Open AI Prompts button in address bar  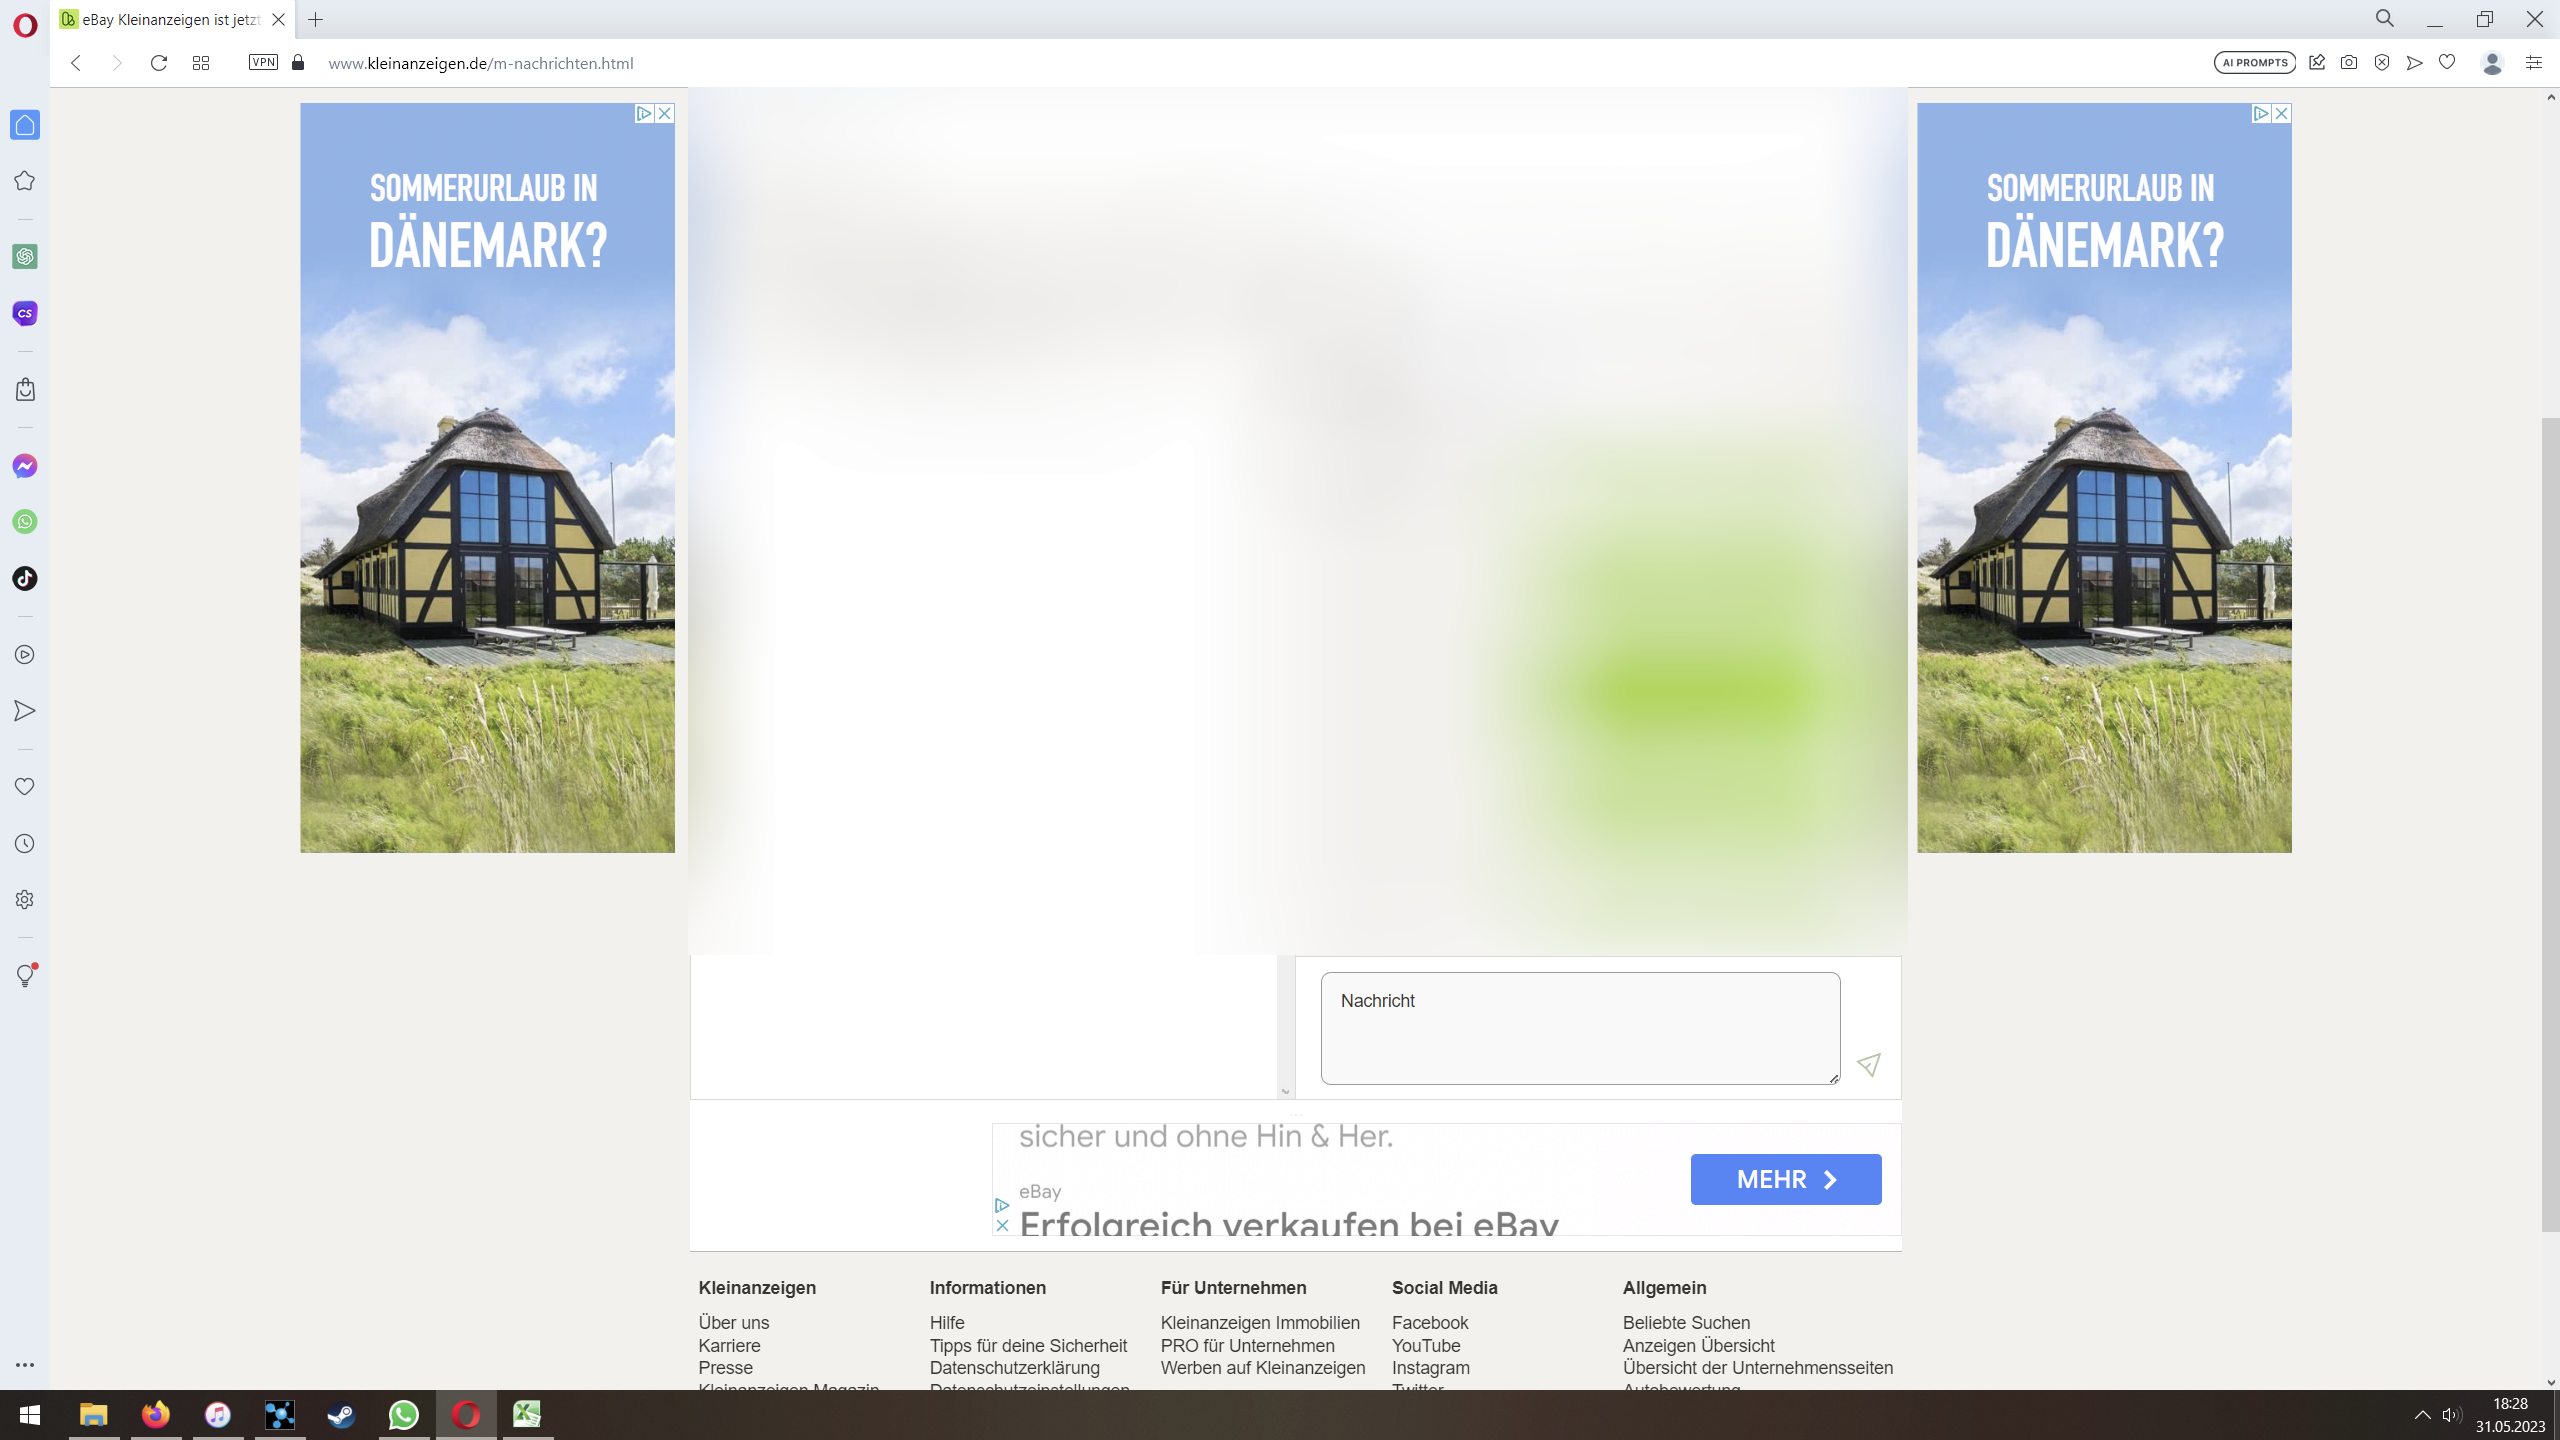tap(2254, 63)
